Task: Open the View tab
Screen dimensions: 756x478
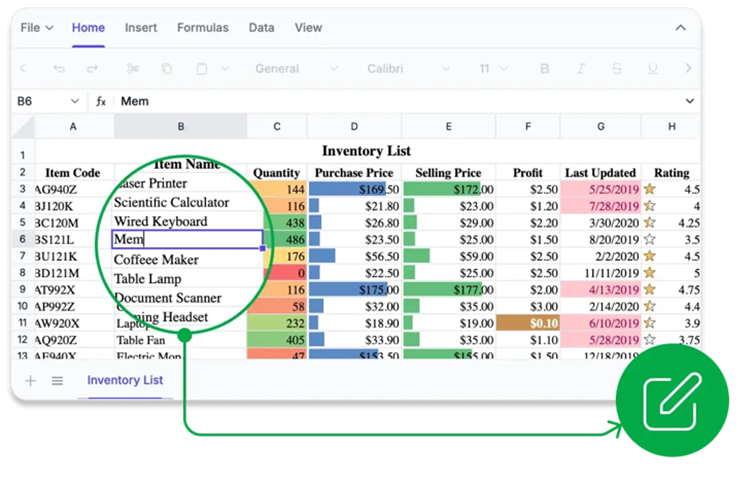Action: [308, 28]
